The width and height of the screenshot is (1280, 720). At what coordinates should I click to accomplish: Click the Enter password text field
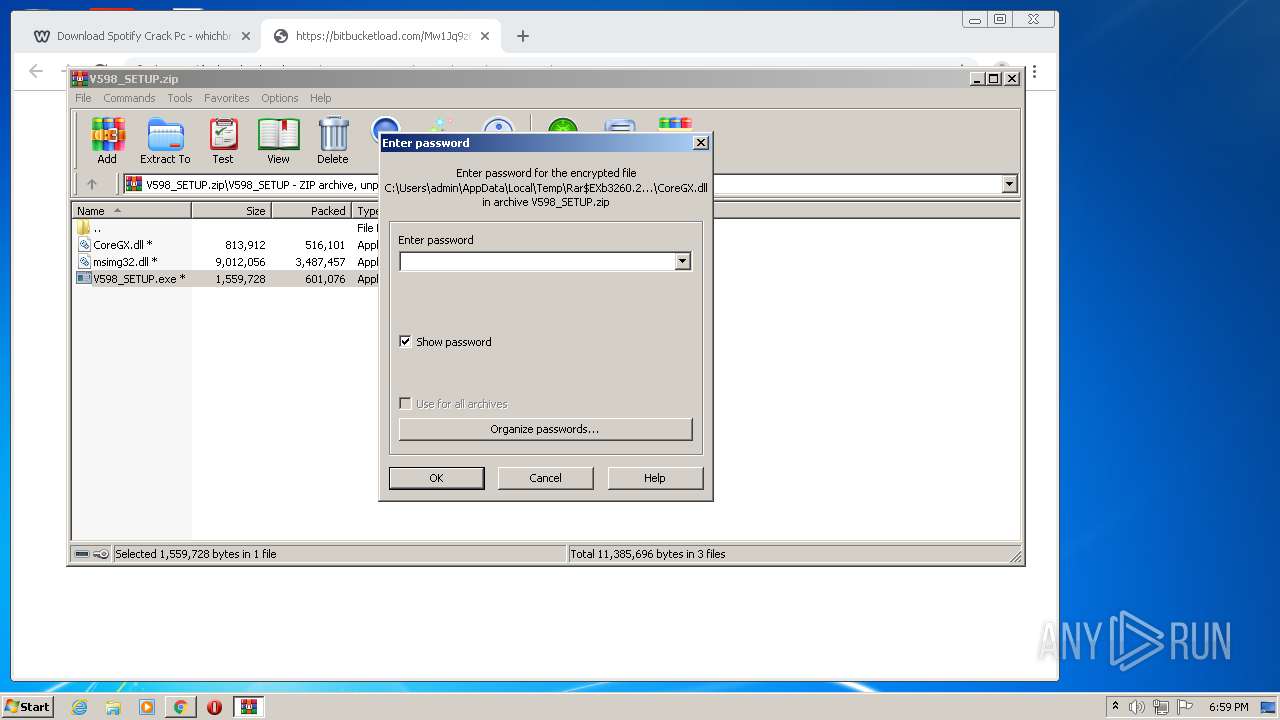537,261
